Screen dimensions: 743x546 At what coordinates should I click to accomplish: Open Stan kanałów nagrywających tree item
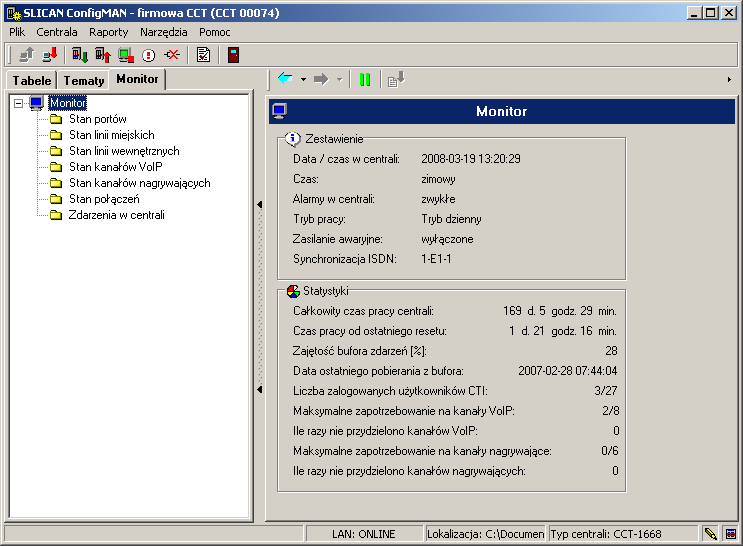pos(140,183)
